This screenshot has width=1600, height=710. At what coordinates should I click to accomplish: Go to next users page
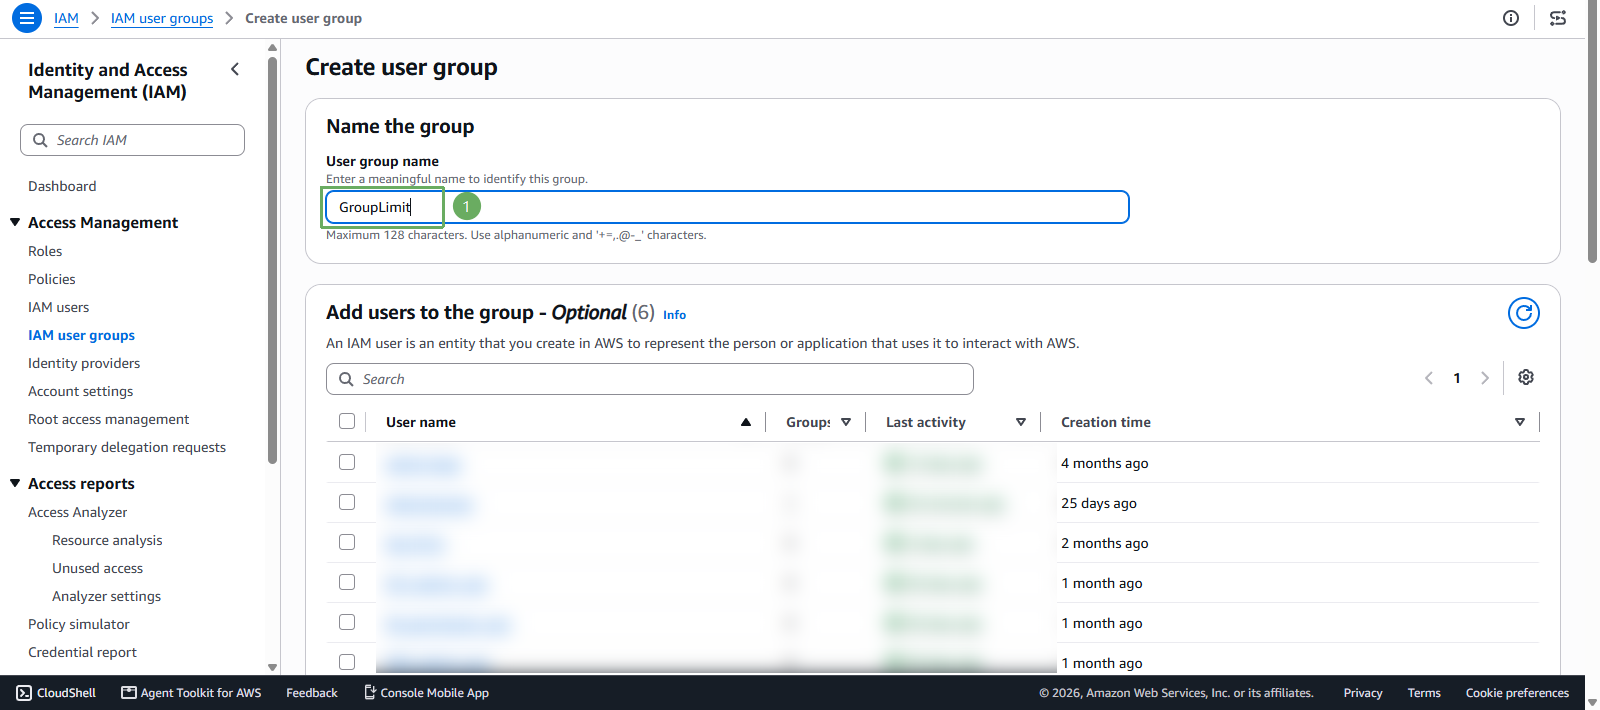tap(1485, 378)
